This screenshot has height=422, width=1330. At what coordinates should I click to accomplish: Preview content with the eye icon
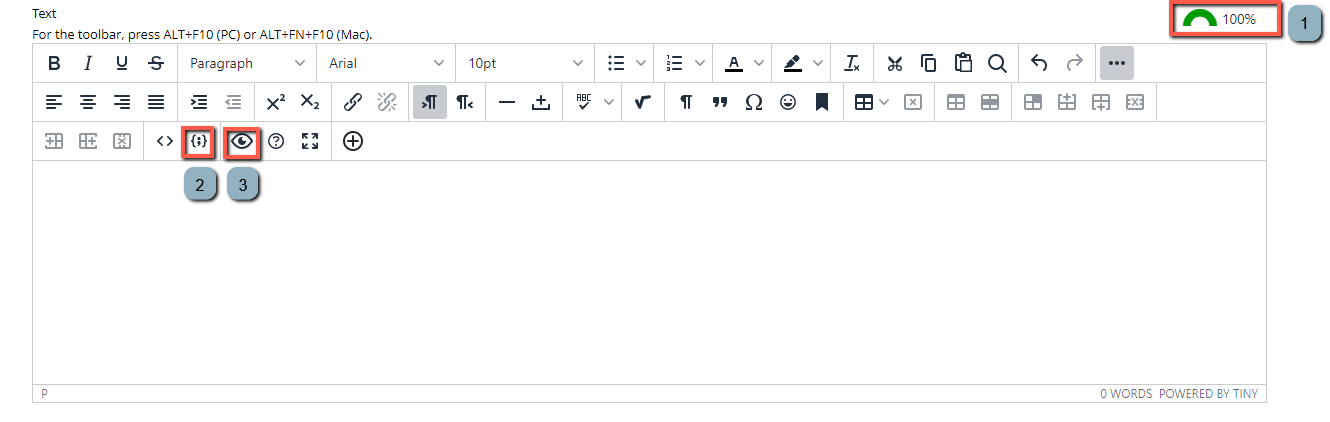click(242, 141)
